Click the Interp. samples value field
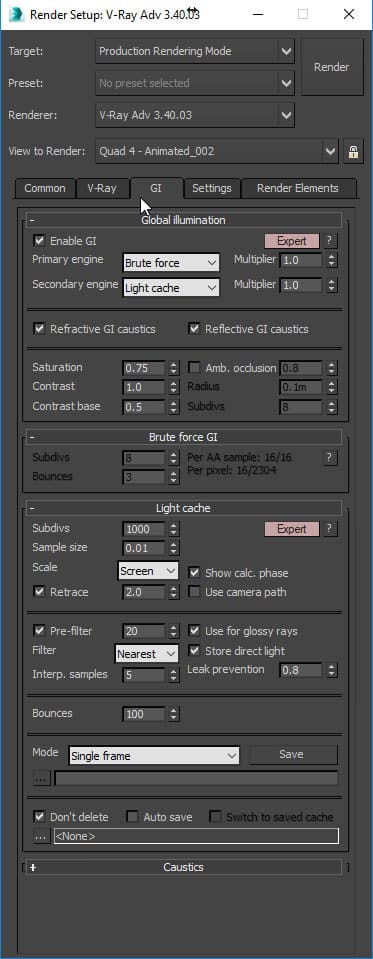 coord(144,675)
